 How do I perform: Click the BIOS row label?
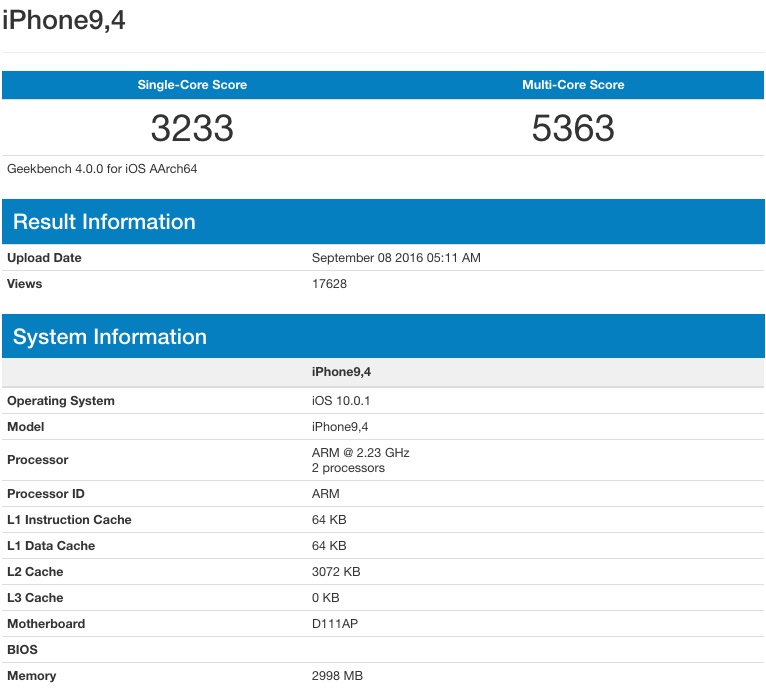tap(22, 650)
